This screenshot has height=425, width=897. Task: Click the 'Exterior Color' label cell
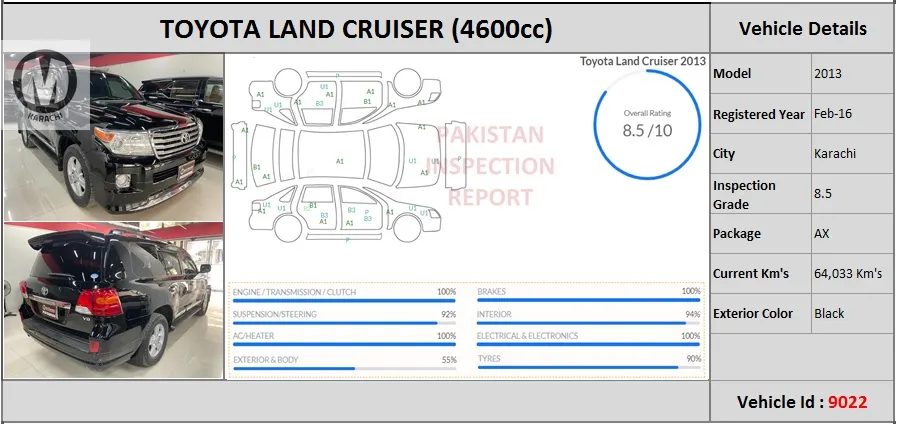[x=761, y=313]
